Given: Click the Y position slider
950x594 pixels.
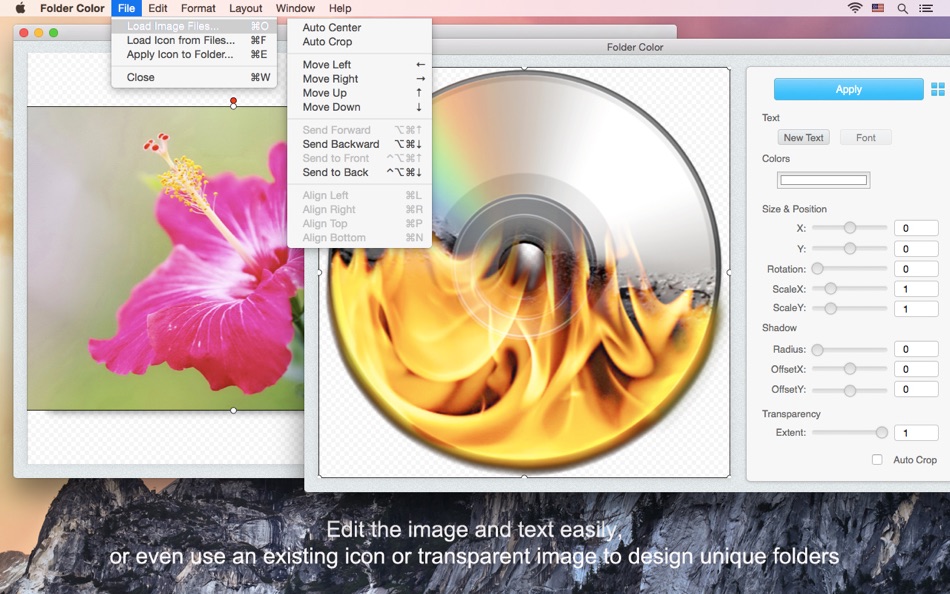Looking at the screenshot, I should (849, 248).
